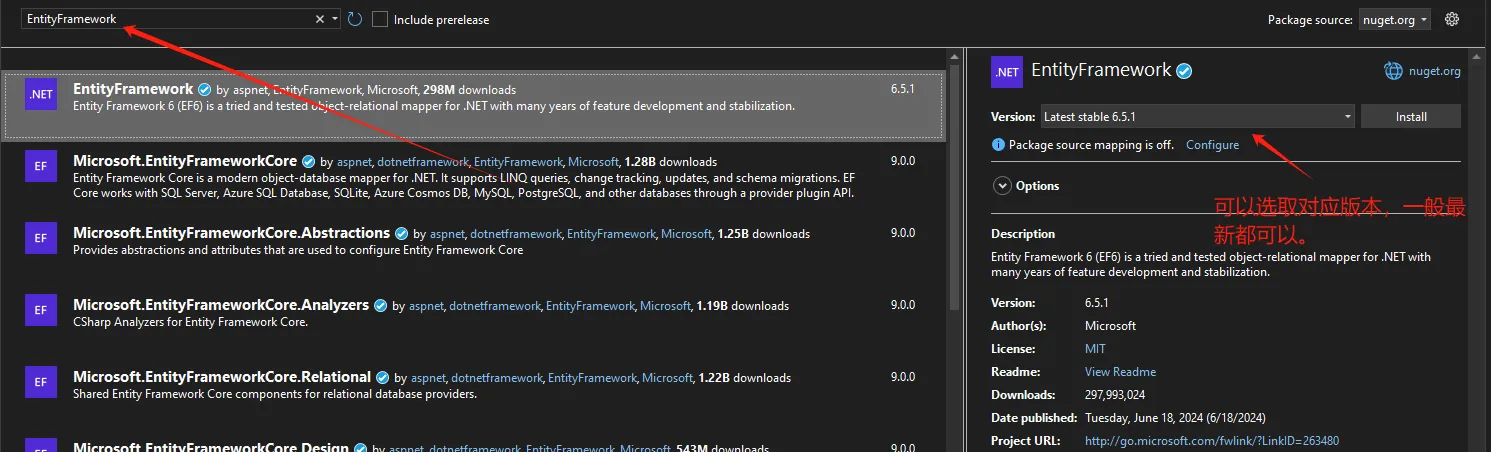Click verified badge beside EntityFrameworkCore.Abstractions
Image resolution: width=1491 pixels, height=452 pixels.
click(401, 234)
